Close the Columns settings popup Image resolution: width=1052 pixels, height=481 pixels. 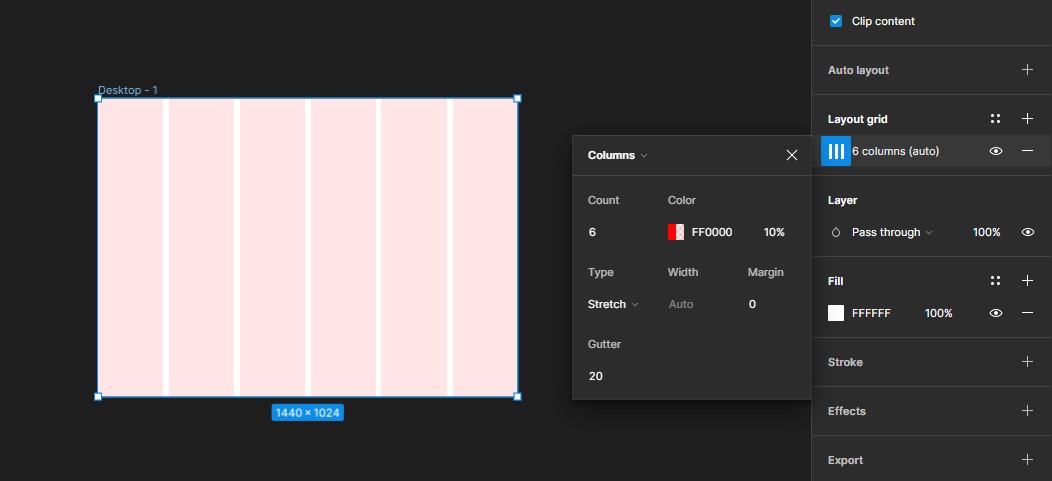(792, 155)
